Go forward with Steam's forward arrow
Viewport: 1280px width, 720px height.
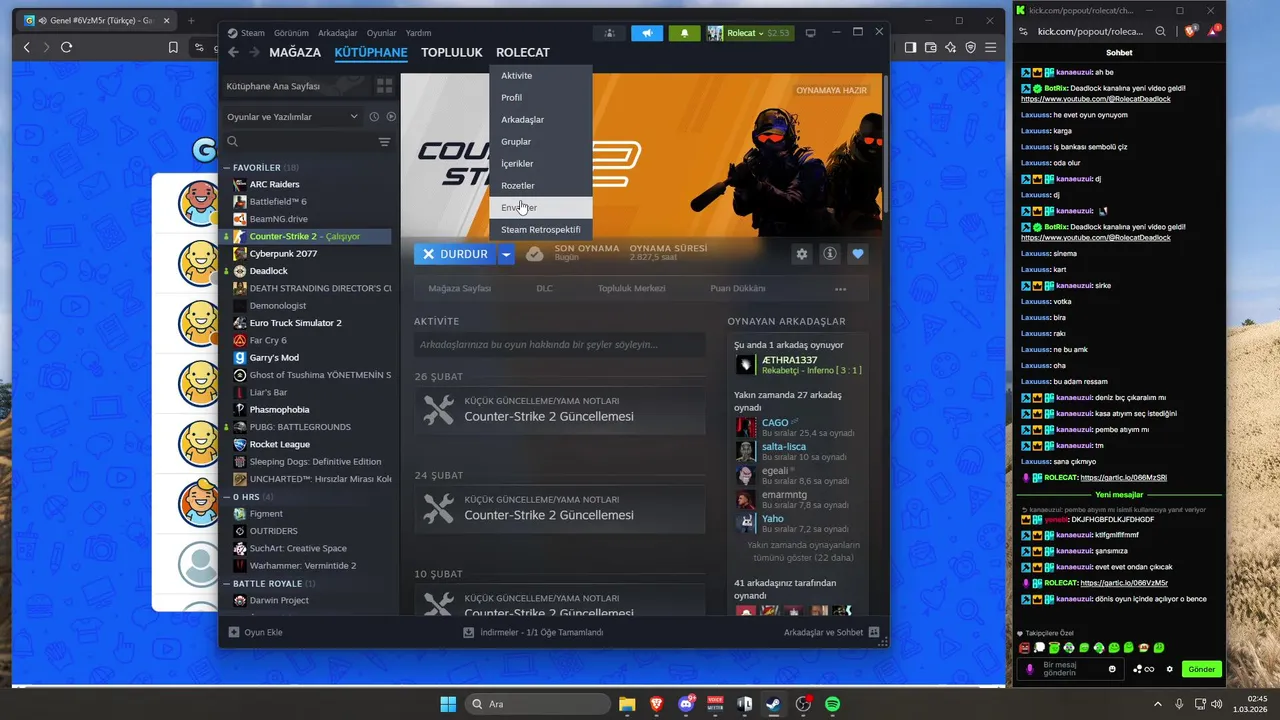(x=254, y=52)
